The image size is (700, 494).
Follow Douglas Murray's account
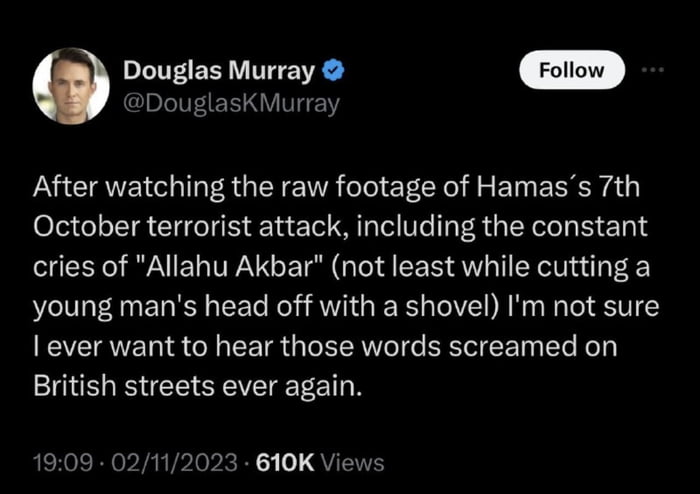[x=572, y=70]
